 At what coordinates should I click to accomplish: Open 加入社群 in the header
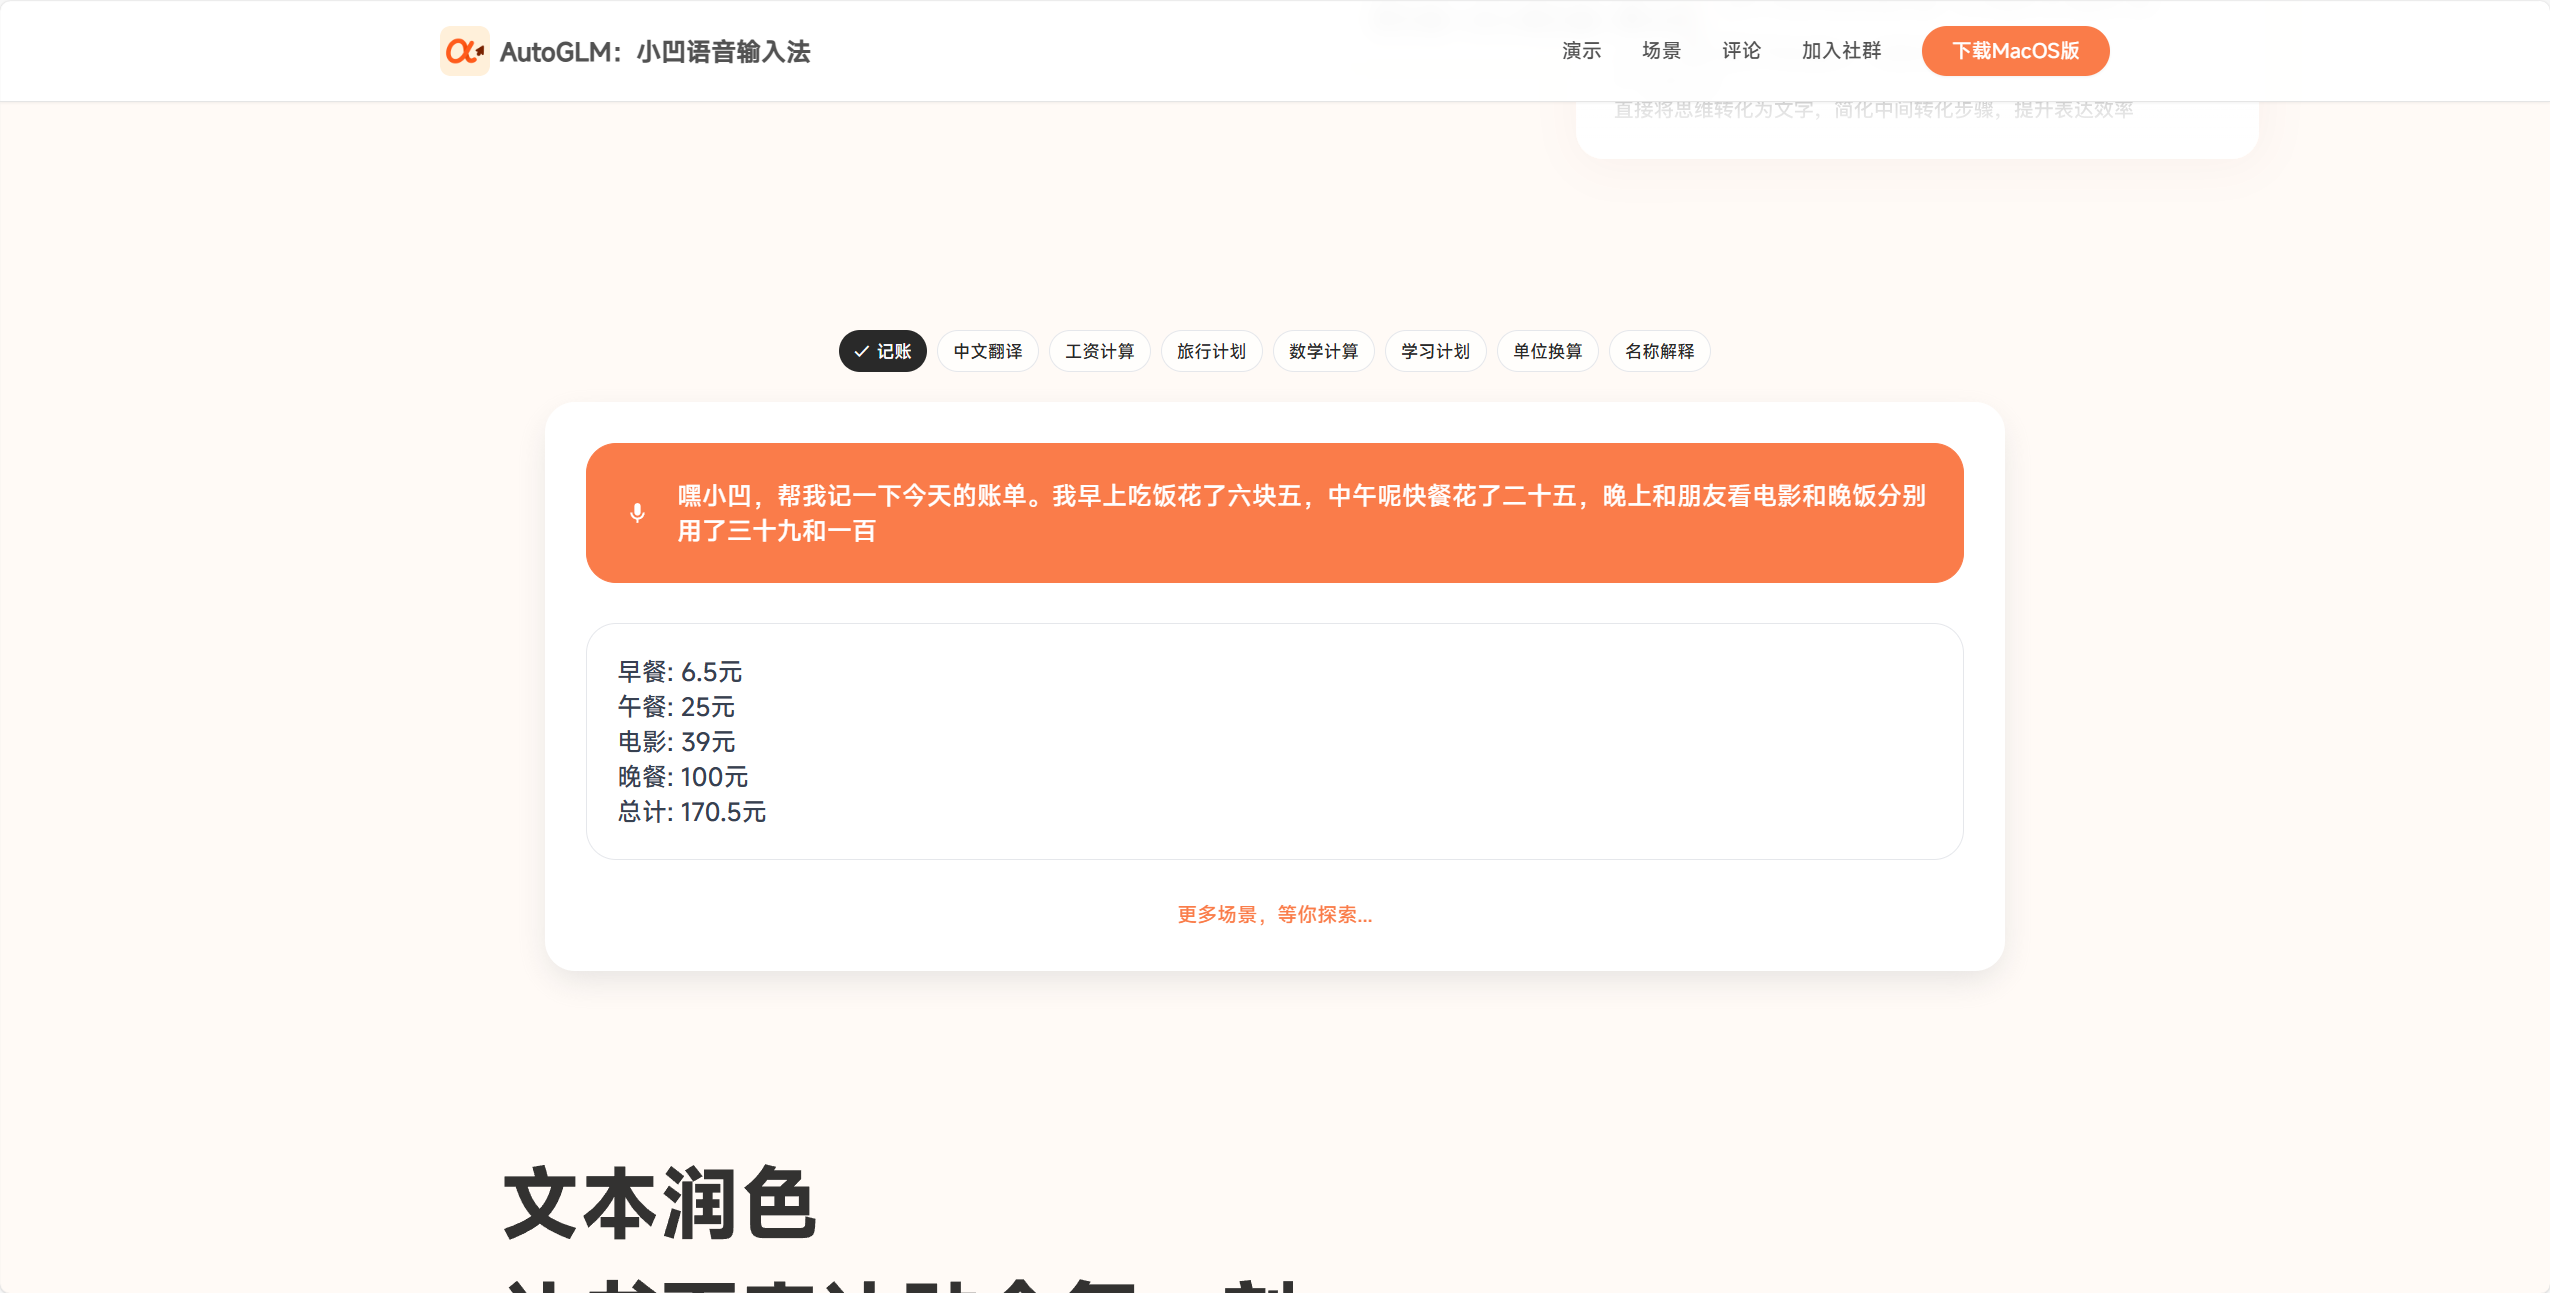[1841, 51]
